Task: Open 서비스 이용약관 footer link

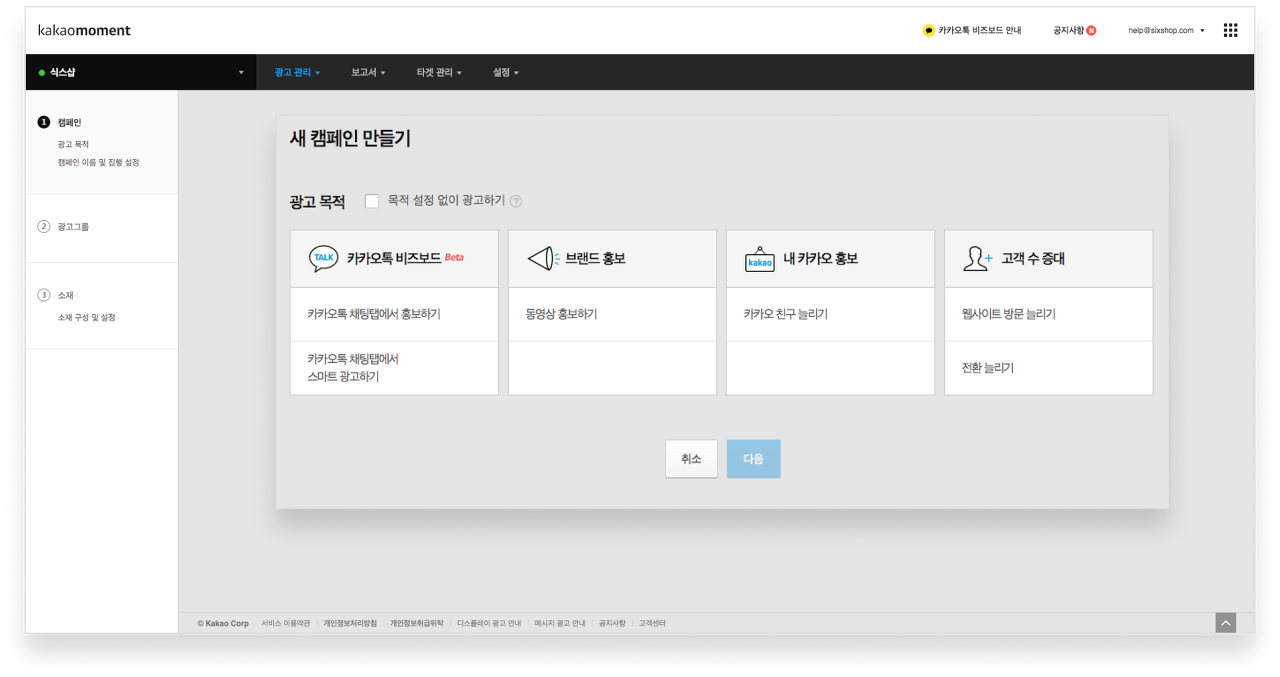Action: coord(285,623)
